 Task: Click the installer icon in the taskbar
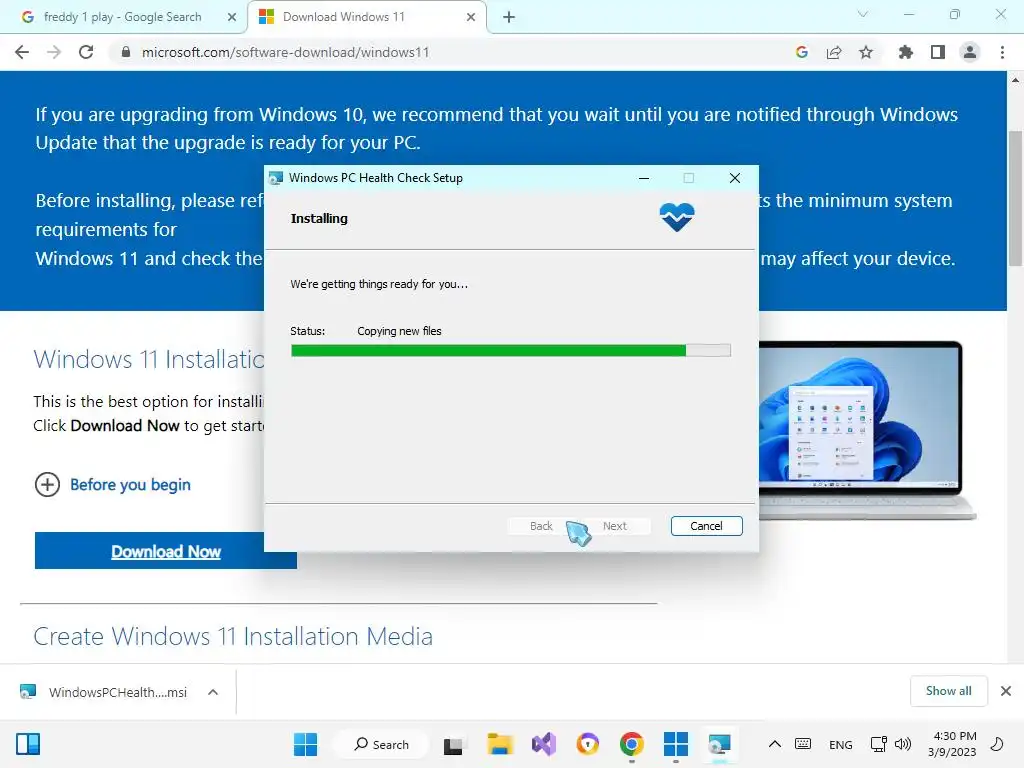pyautogui.click(x=719, y=744)
